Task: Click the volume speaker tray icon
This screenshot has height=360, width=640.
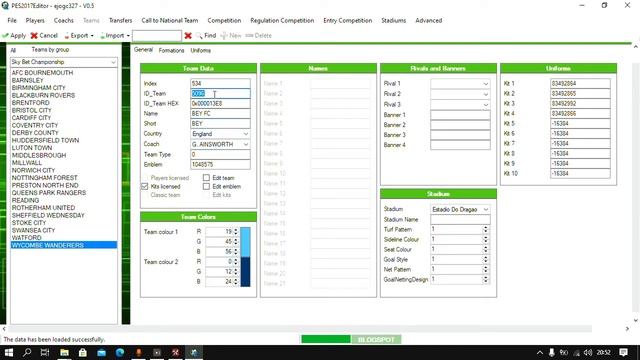Action: pos(588,352)
